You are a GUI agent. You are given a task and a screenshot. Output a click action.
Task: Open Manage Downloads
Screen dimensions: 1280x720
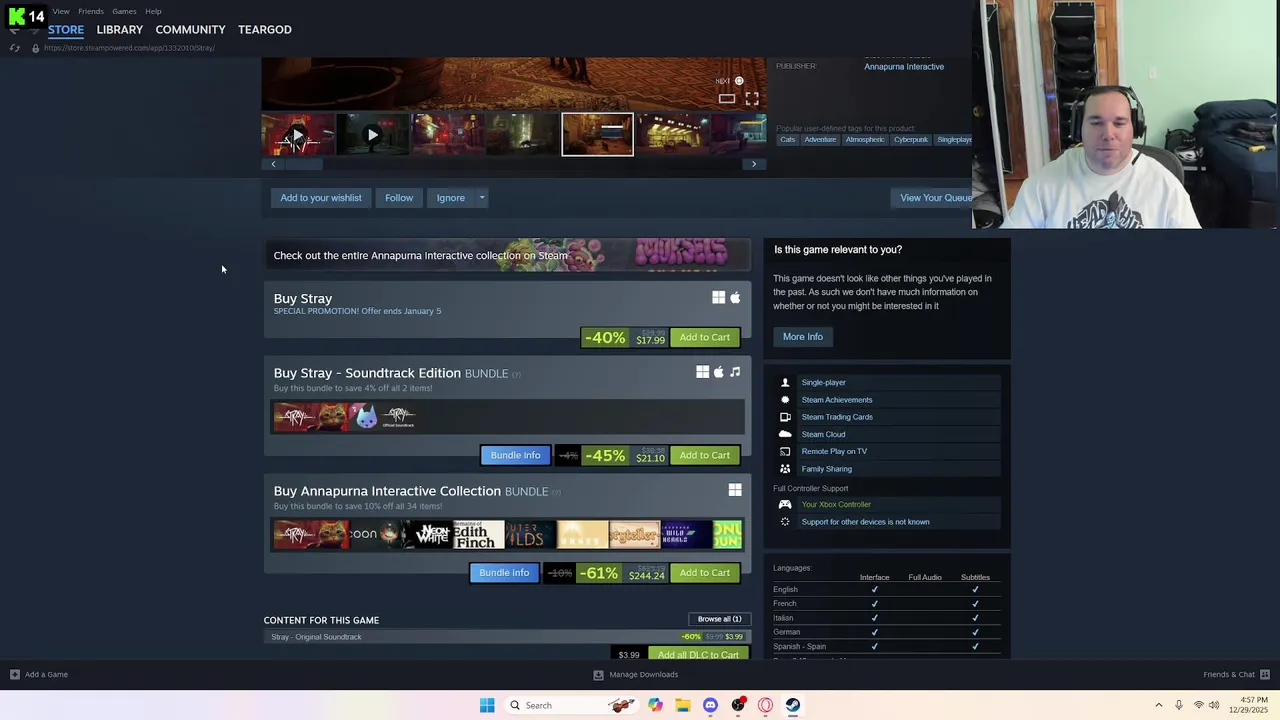point(636,675)
